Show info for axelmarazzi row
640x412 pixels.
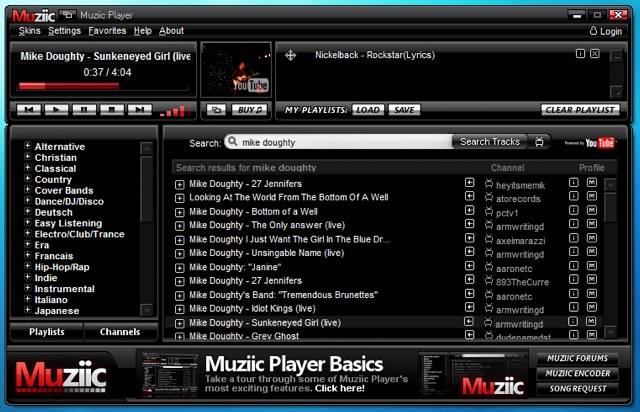tap(573, 238)
